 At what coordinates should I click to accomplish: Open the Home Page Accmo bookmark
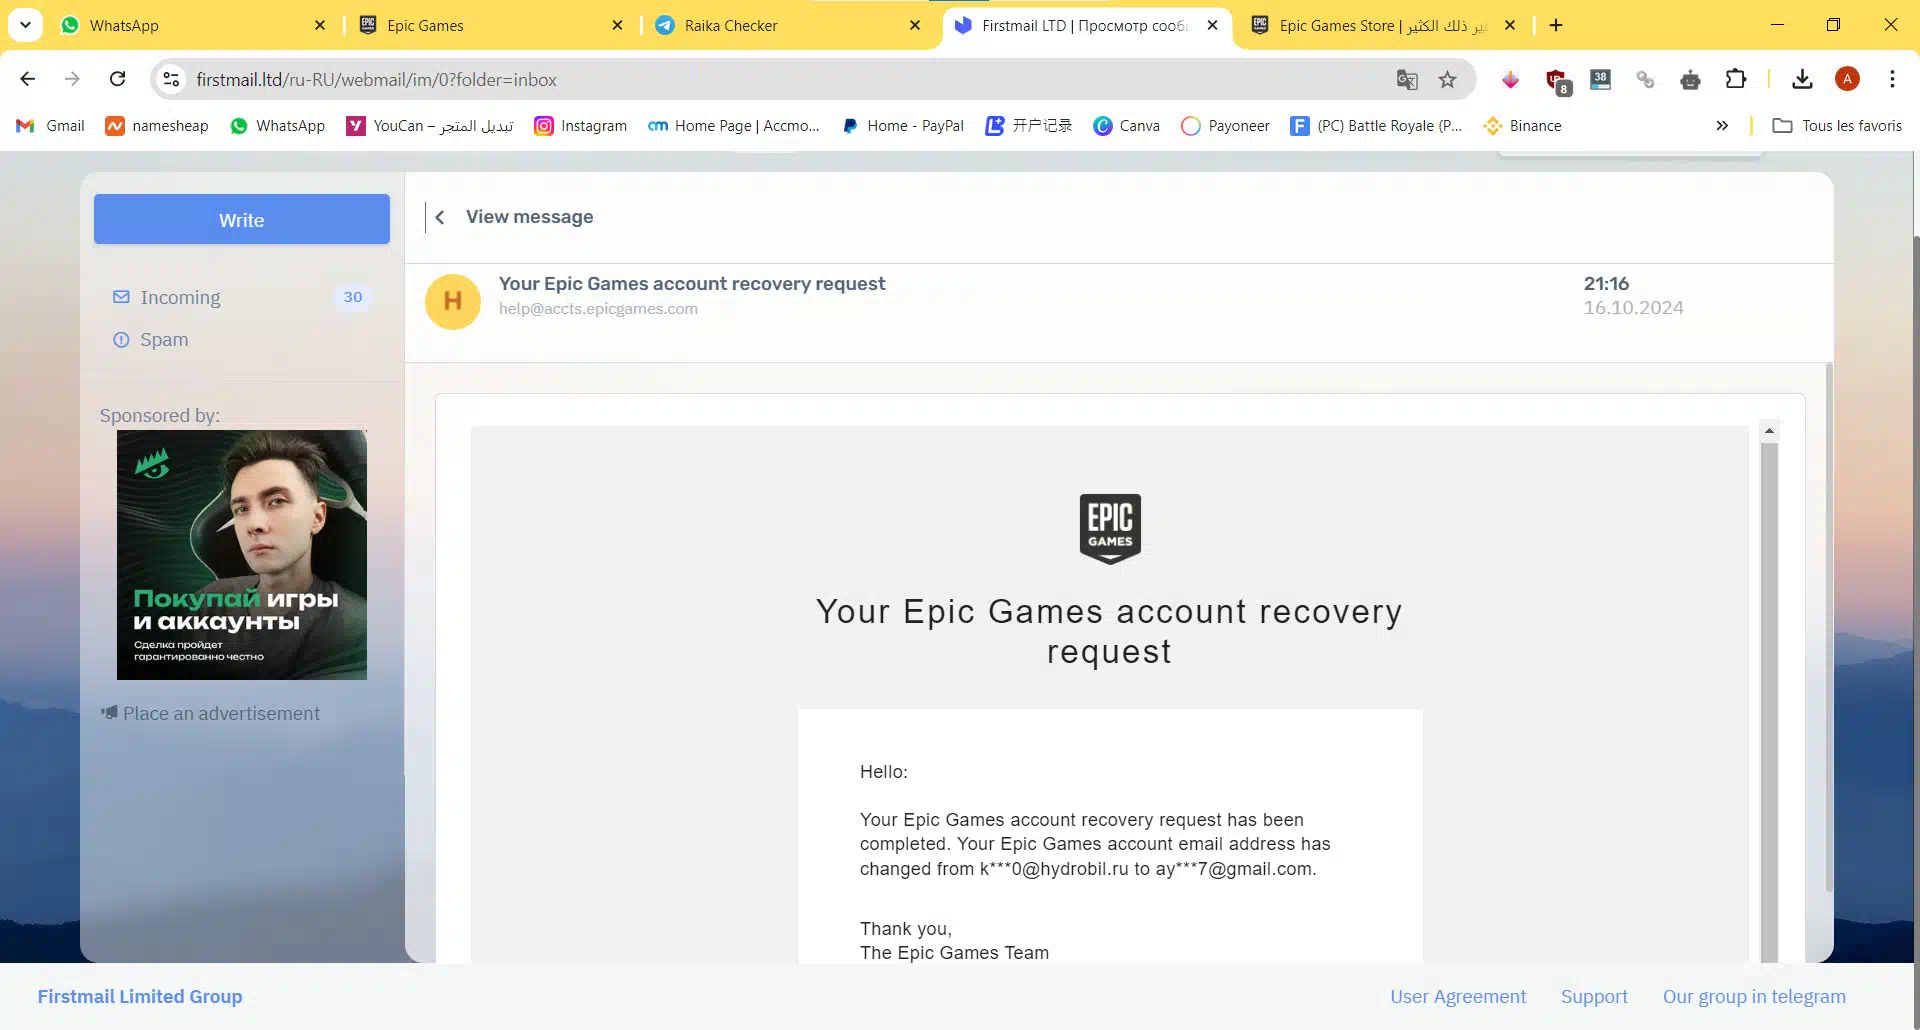pos(733,125)
